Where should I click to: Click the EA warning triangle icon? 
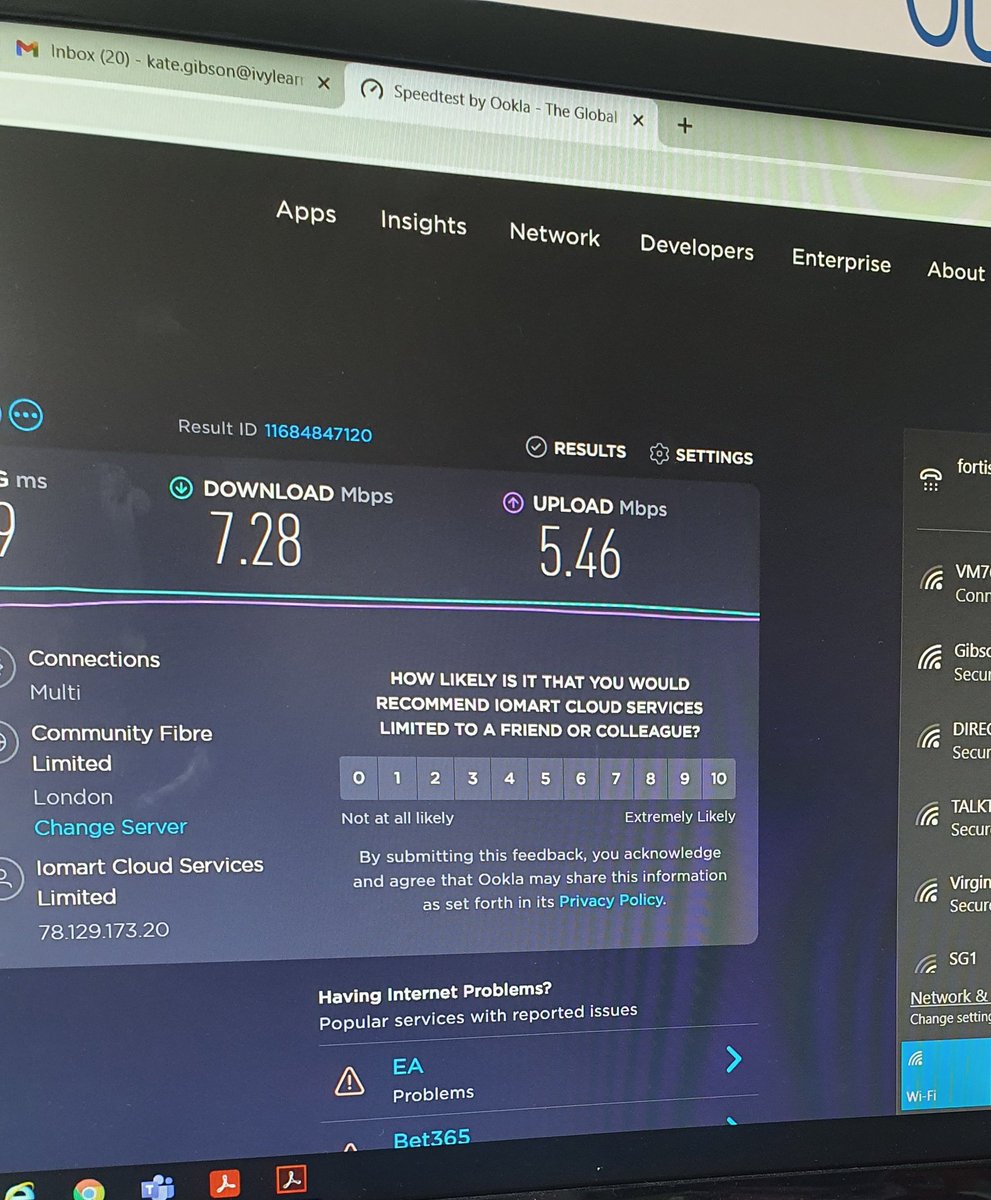click(349, 1080)
